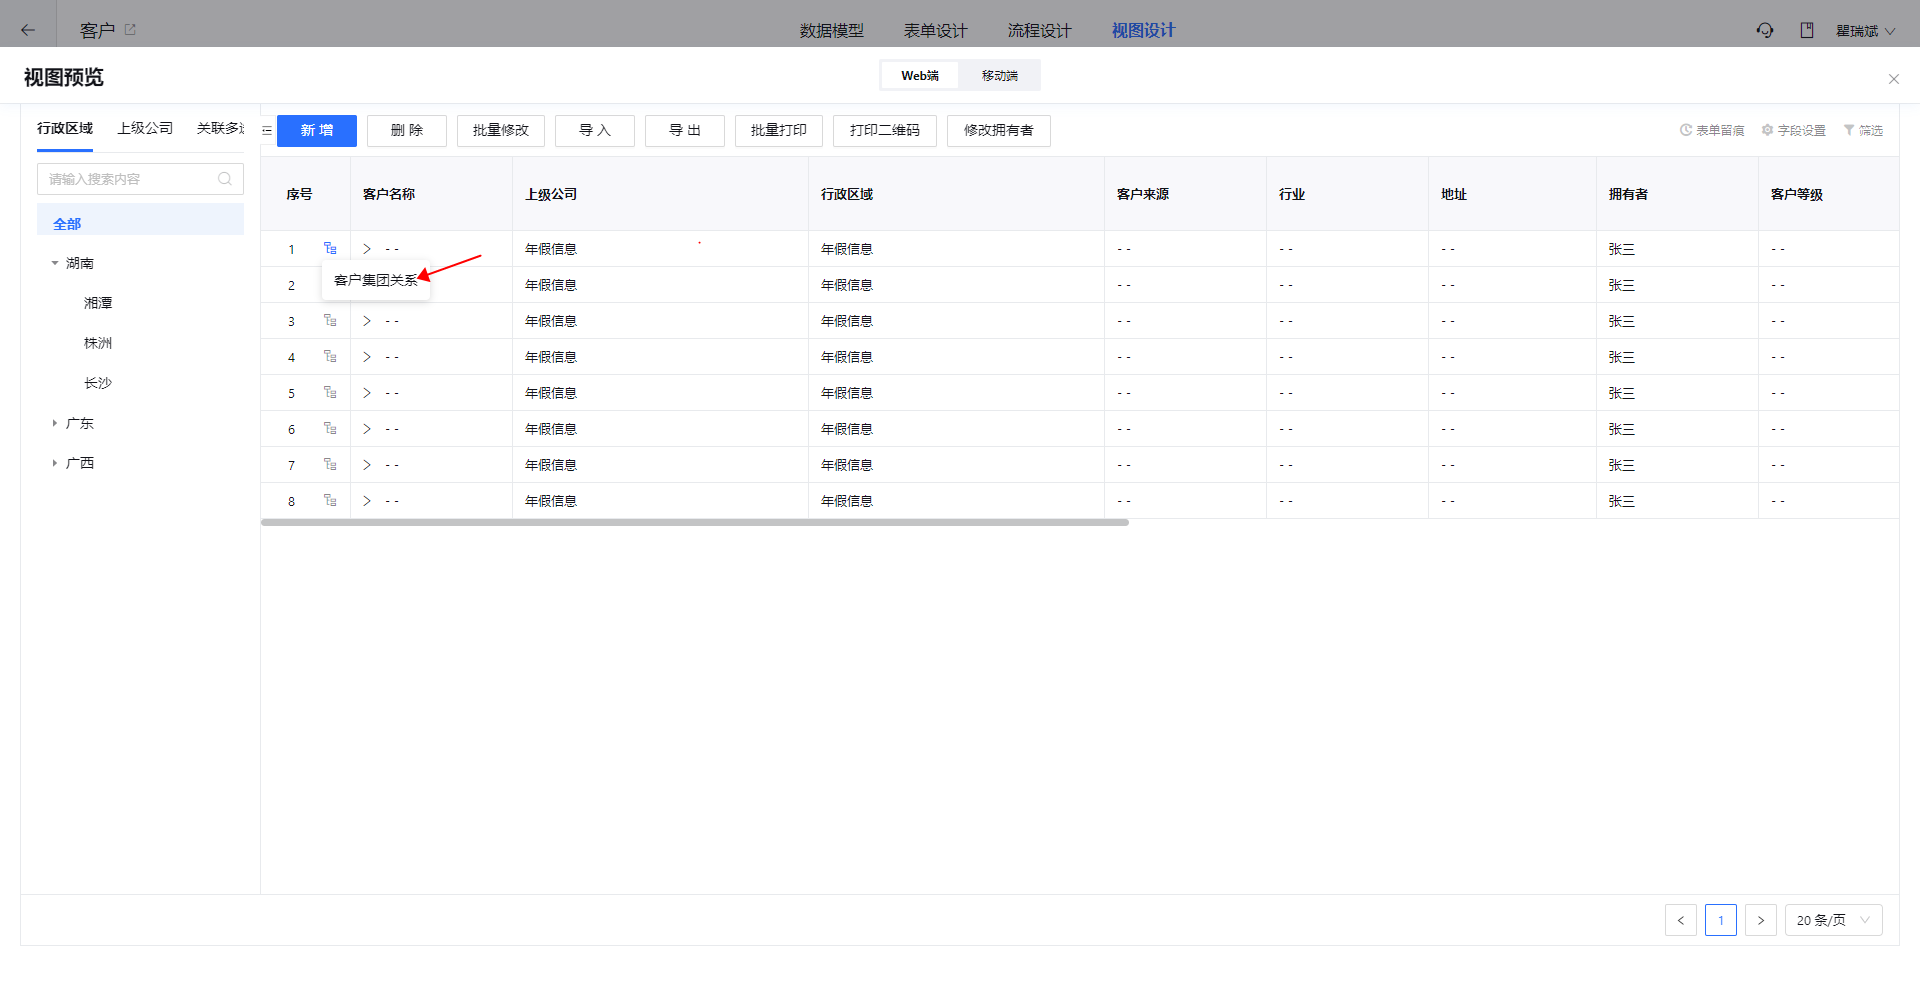Screen dimensions: 1920x993
Task: Go to next page arrow
Action: (1761, 920)
